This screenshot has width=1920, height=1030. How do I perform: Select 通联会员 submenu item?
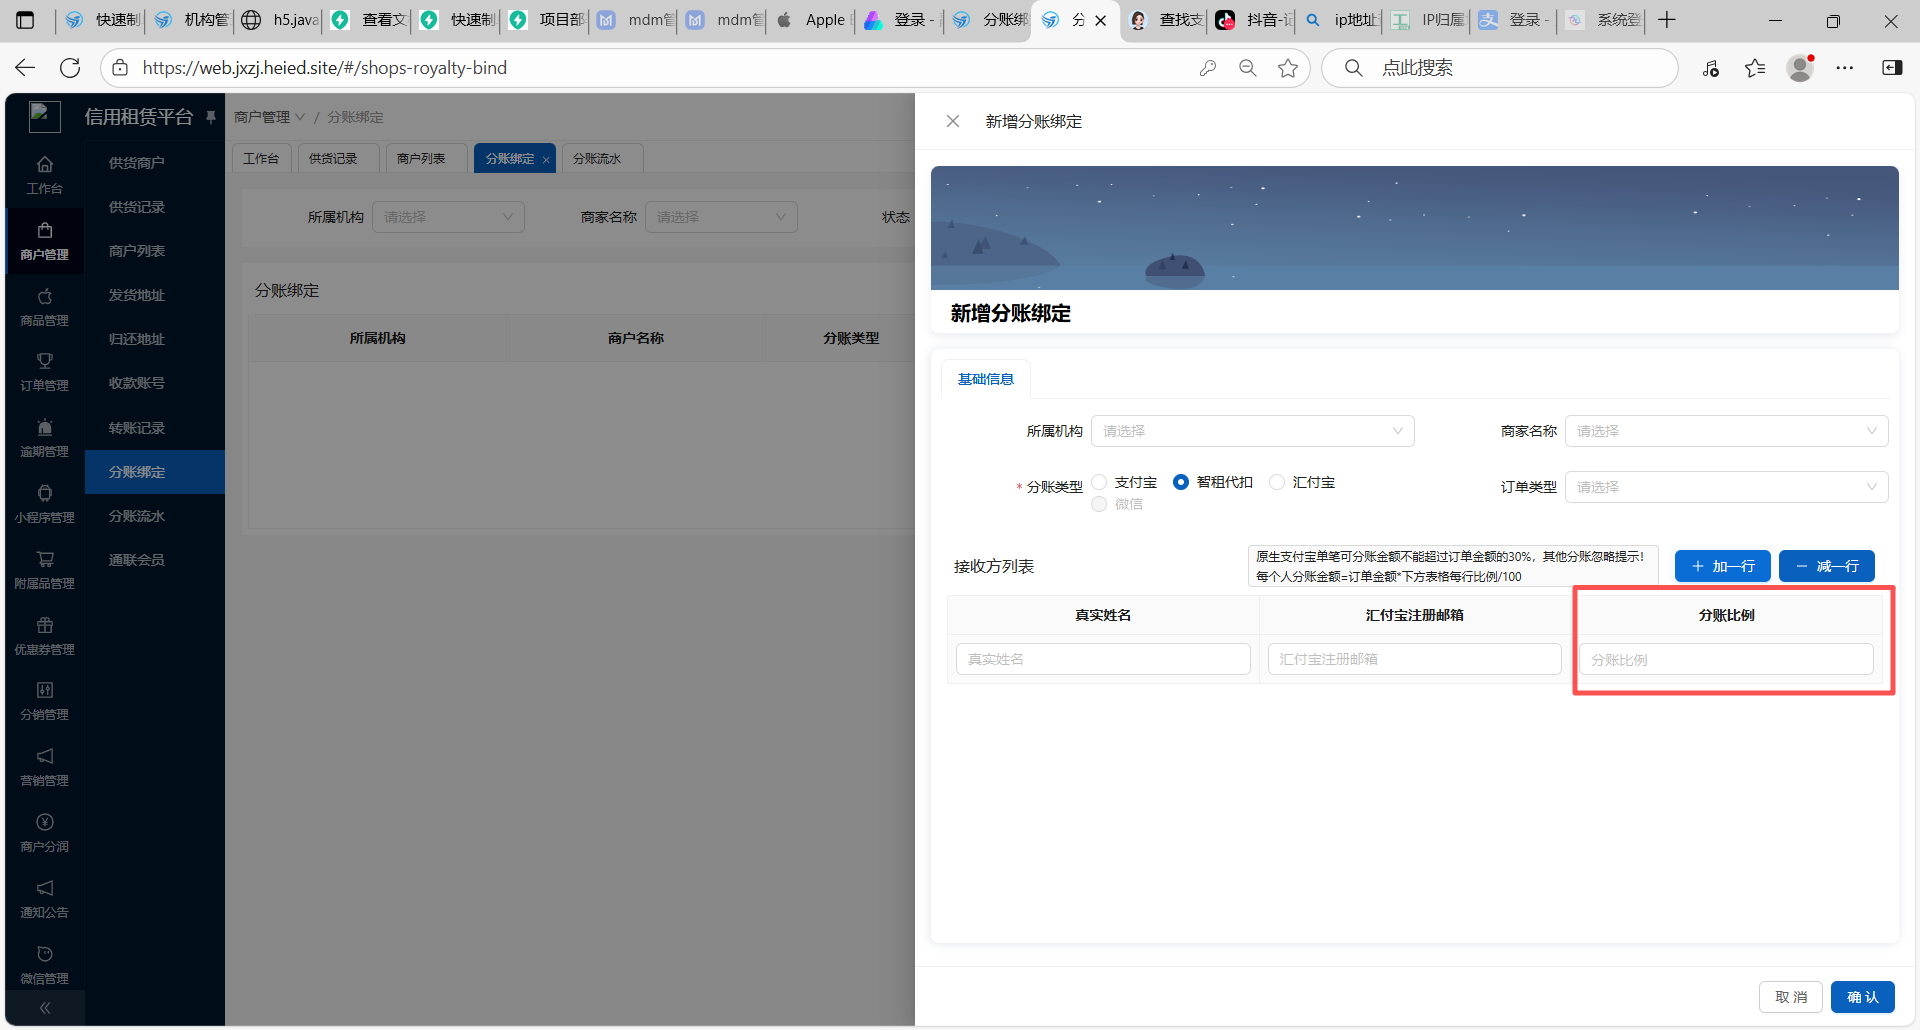pos(137,560)
